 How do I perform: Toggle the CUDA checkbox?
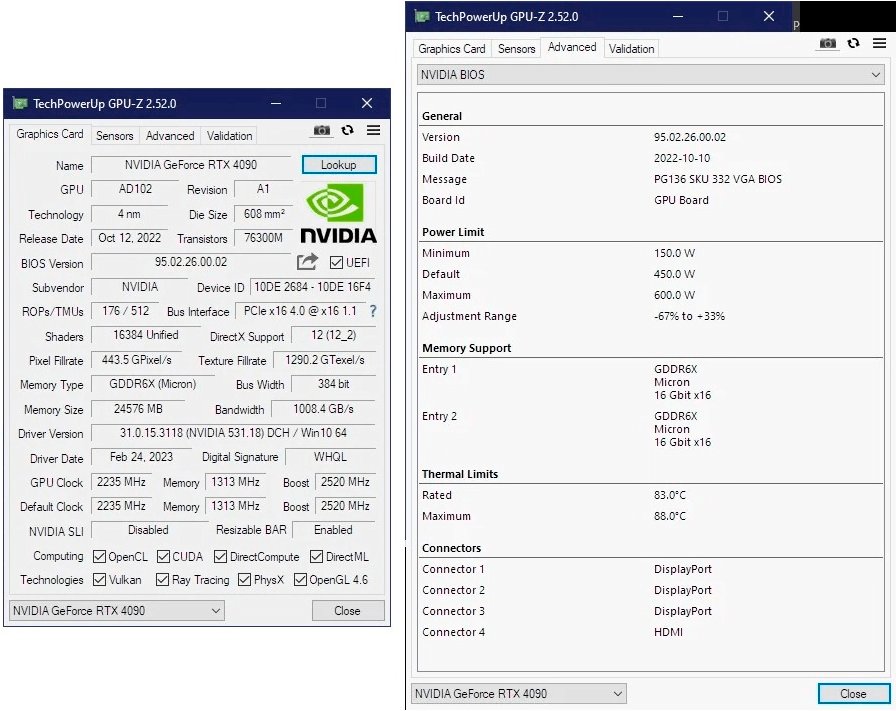click(163, 557)
